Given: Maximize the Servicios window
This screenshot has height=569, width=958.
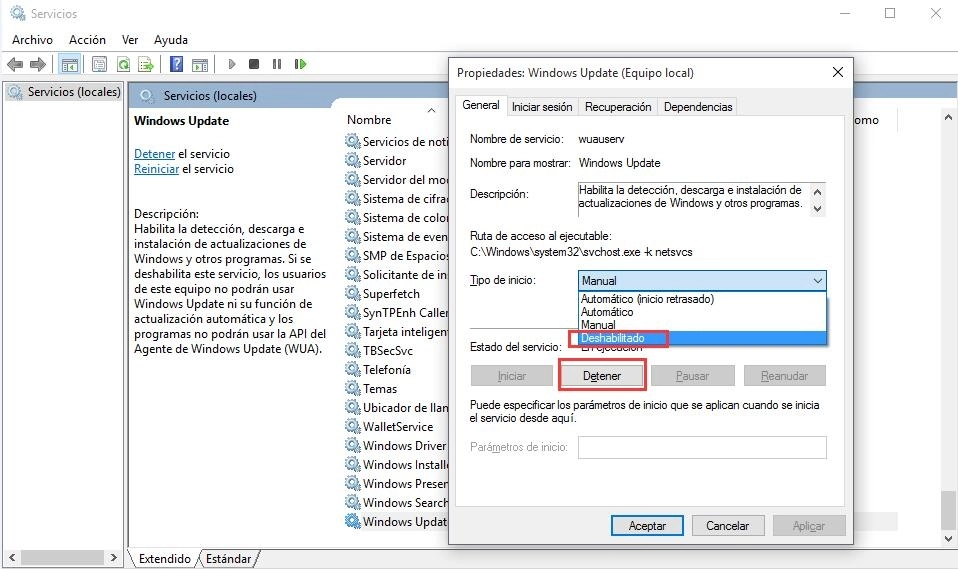Looking at the screenshot, I should click(x=890, y=13).
